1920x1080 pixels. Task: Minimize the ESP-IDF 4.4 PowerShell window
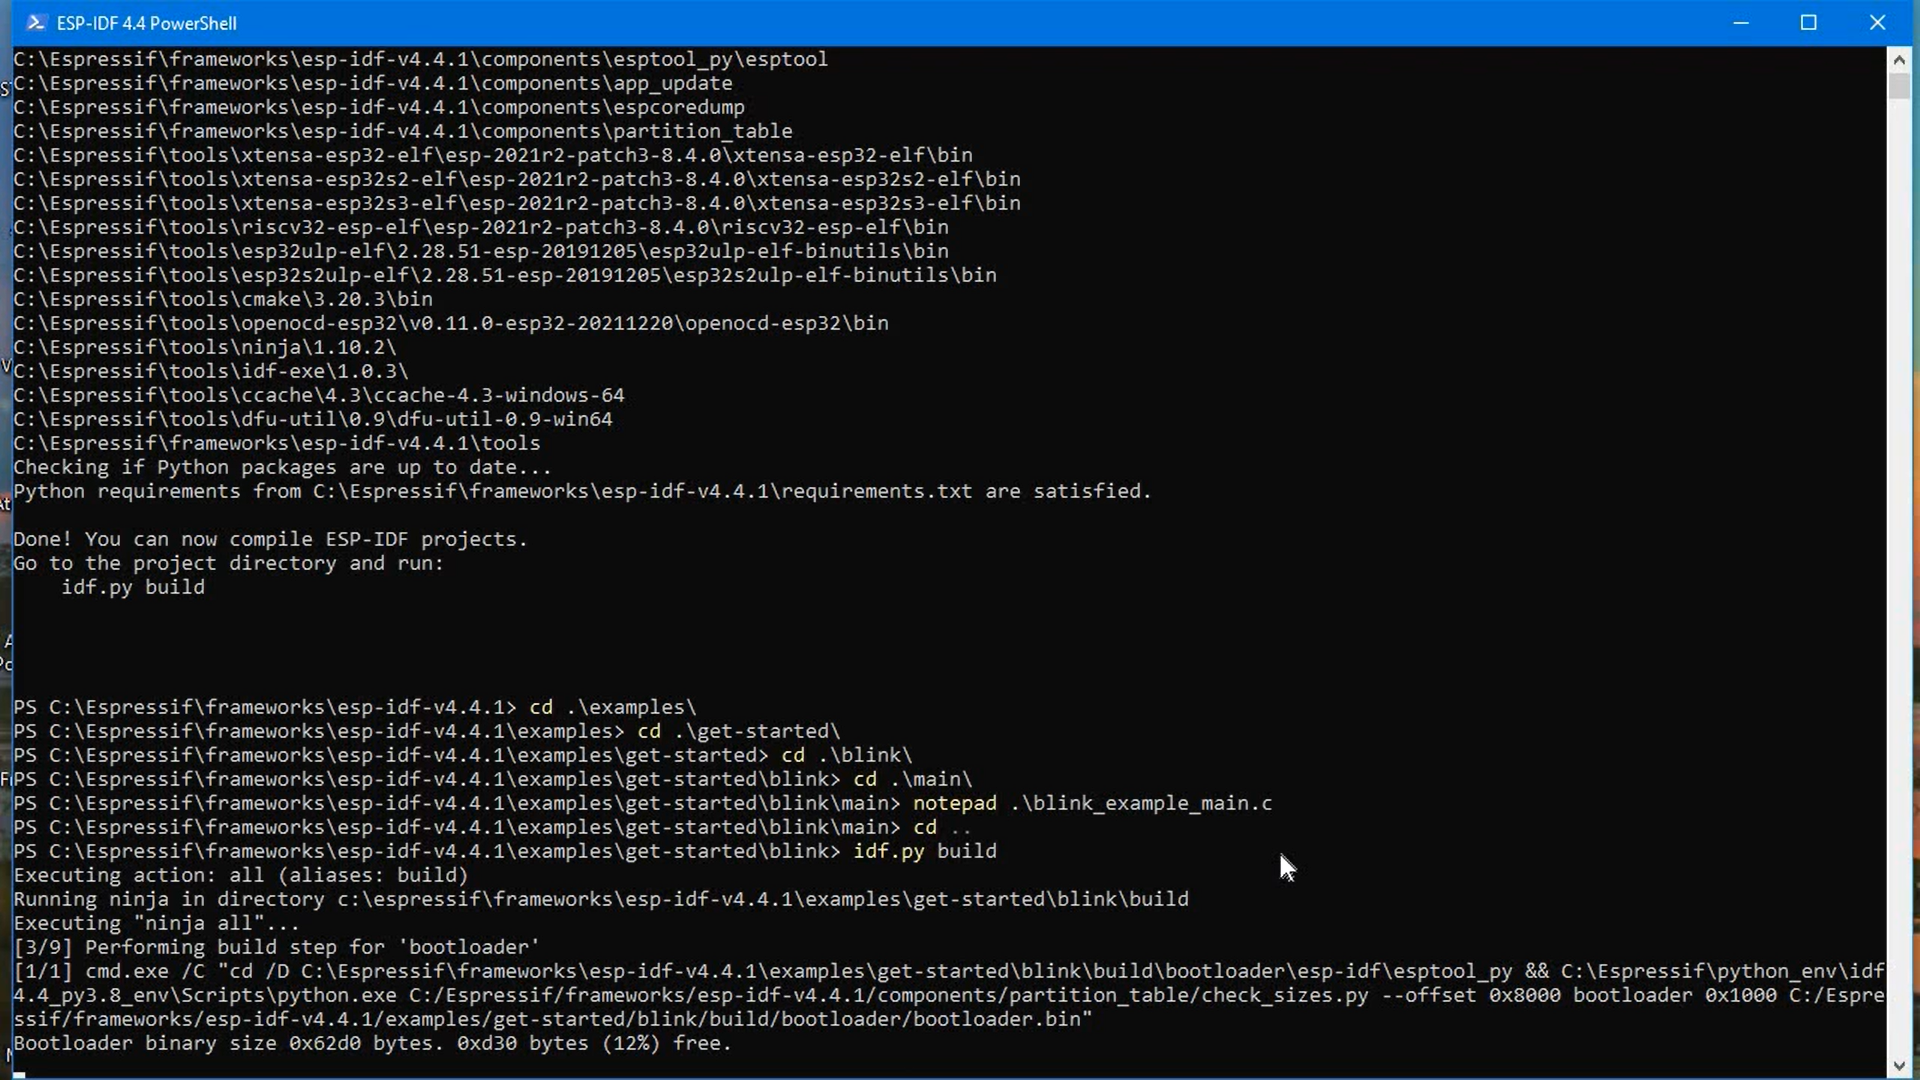pyautogui.click(x=1741, y=22)
